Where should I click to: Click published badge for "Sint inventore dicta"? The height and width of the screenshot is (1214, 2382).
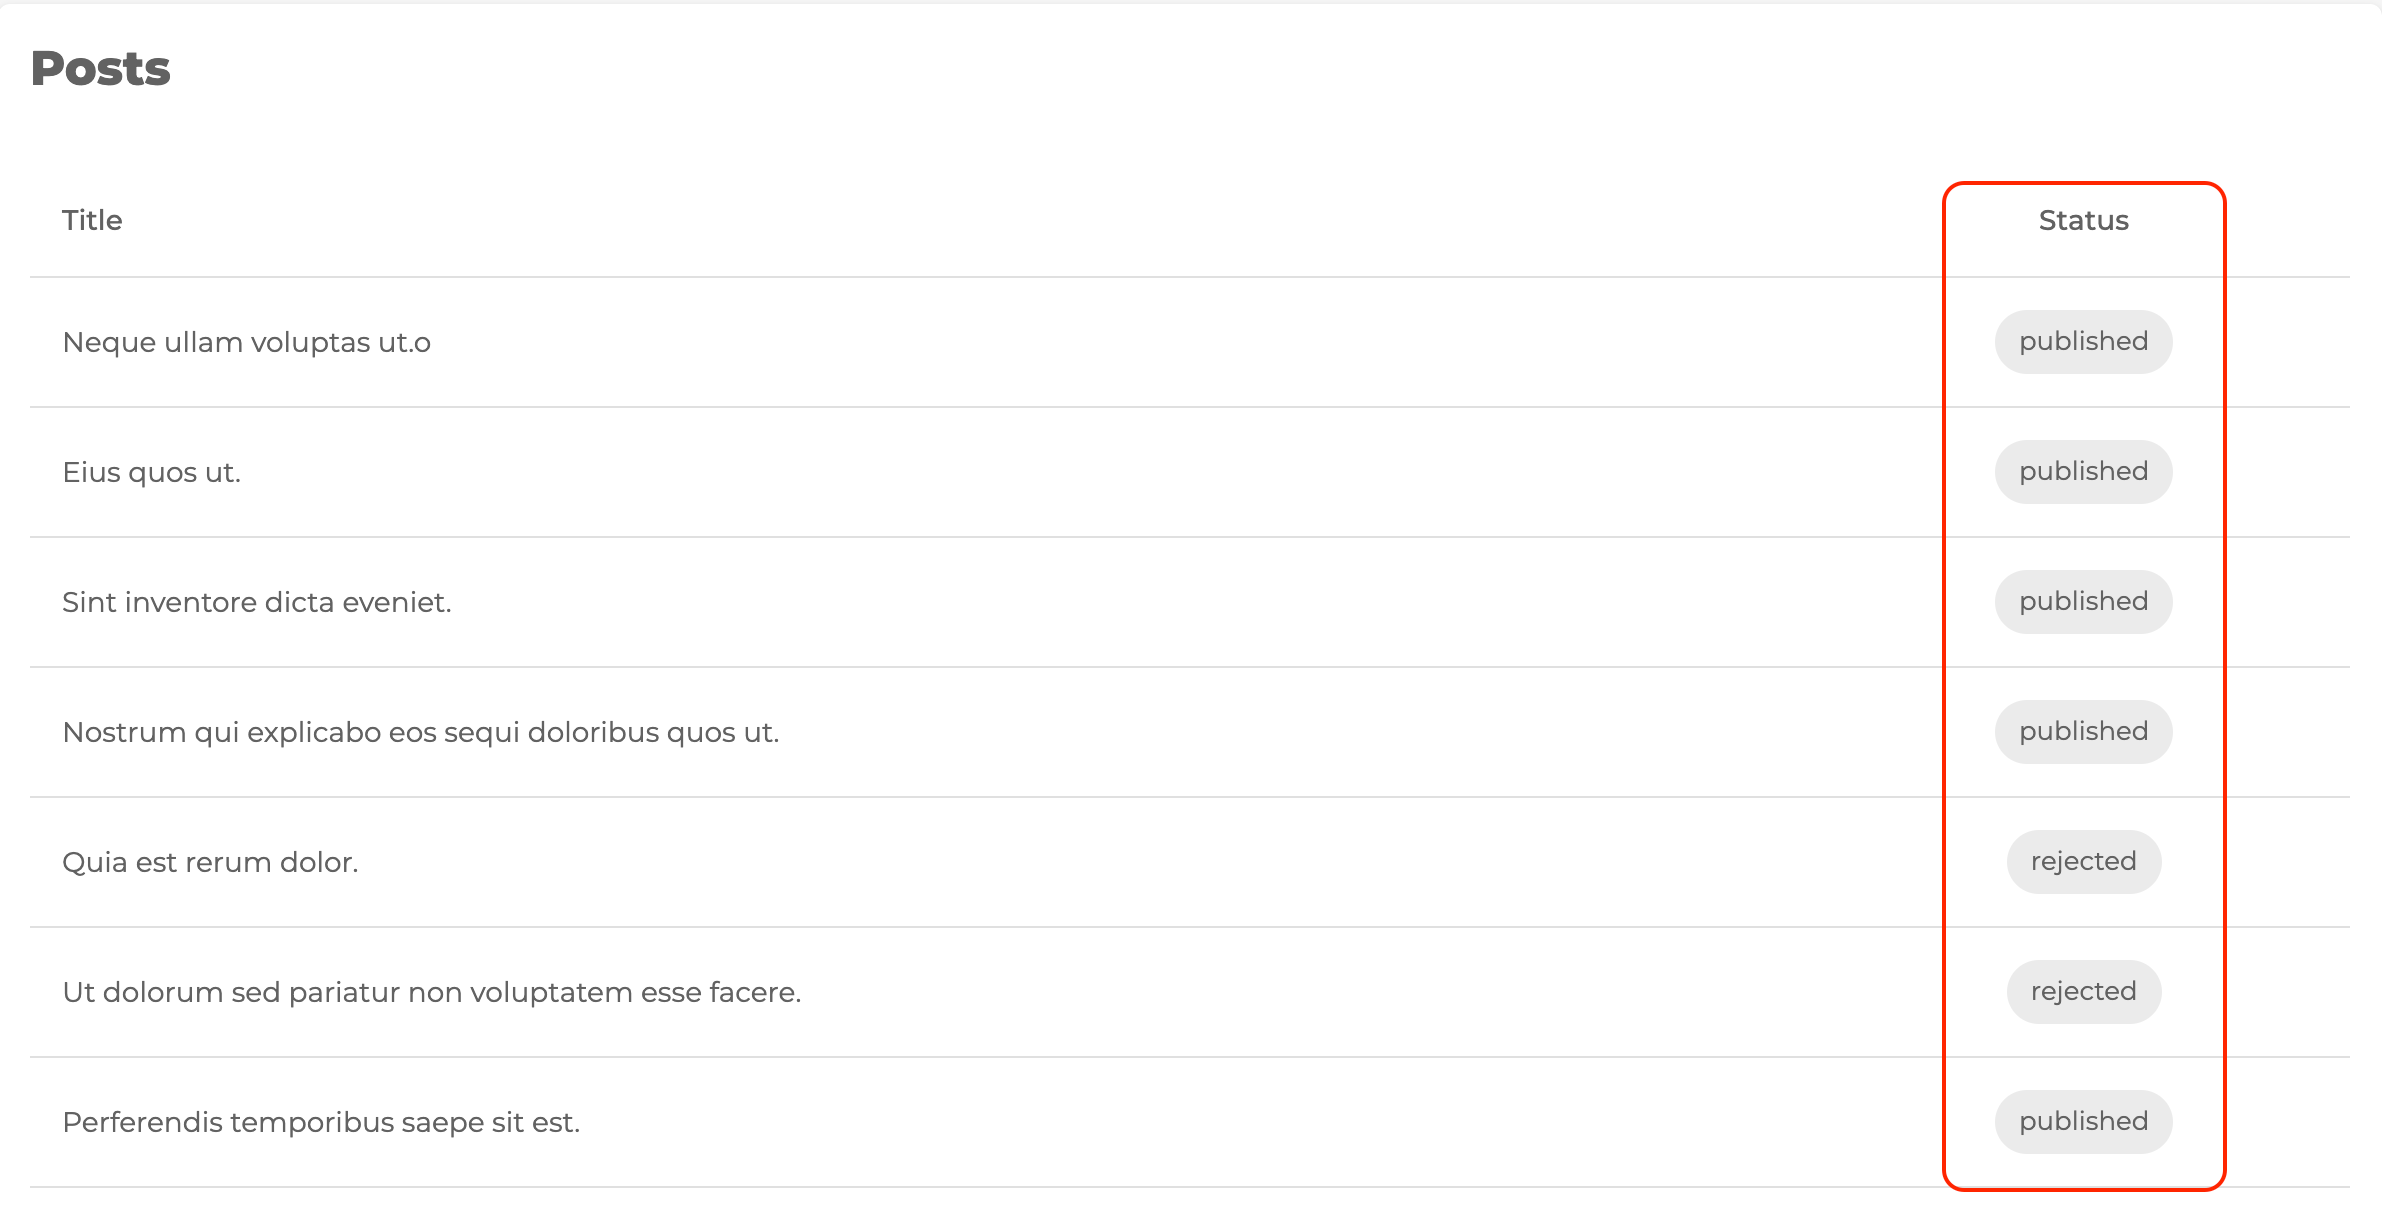(2083, 602)
